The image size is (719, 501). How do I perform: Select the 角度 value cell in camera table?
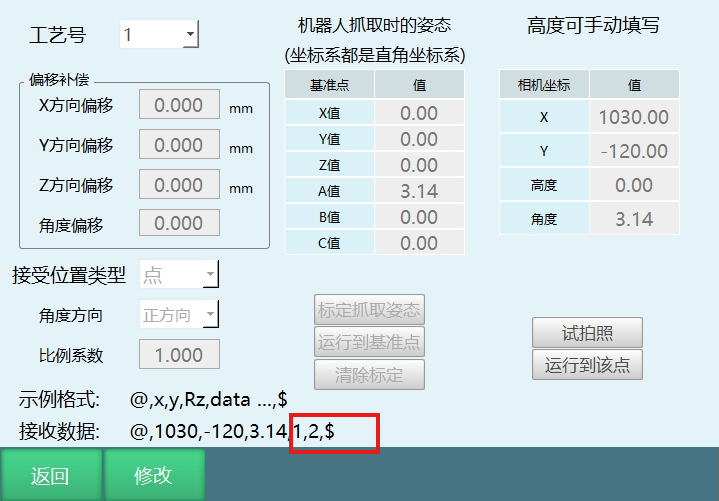click(633, 219)
